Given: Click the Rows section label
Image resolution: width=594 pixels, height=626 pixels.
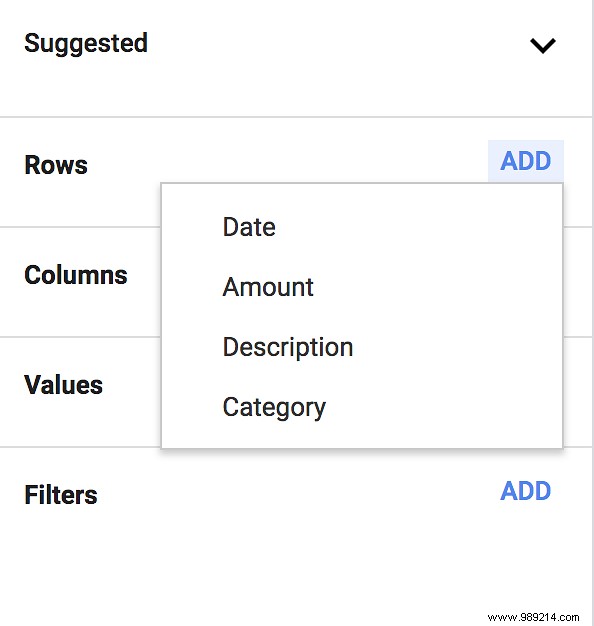Looking at the screenshot, I should click(56, 165).
